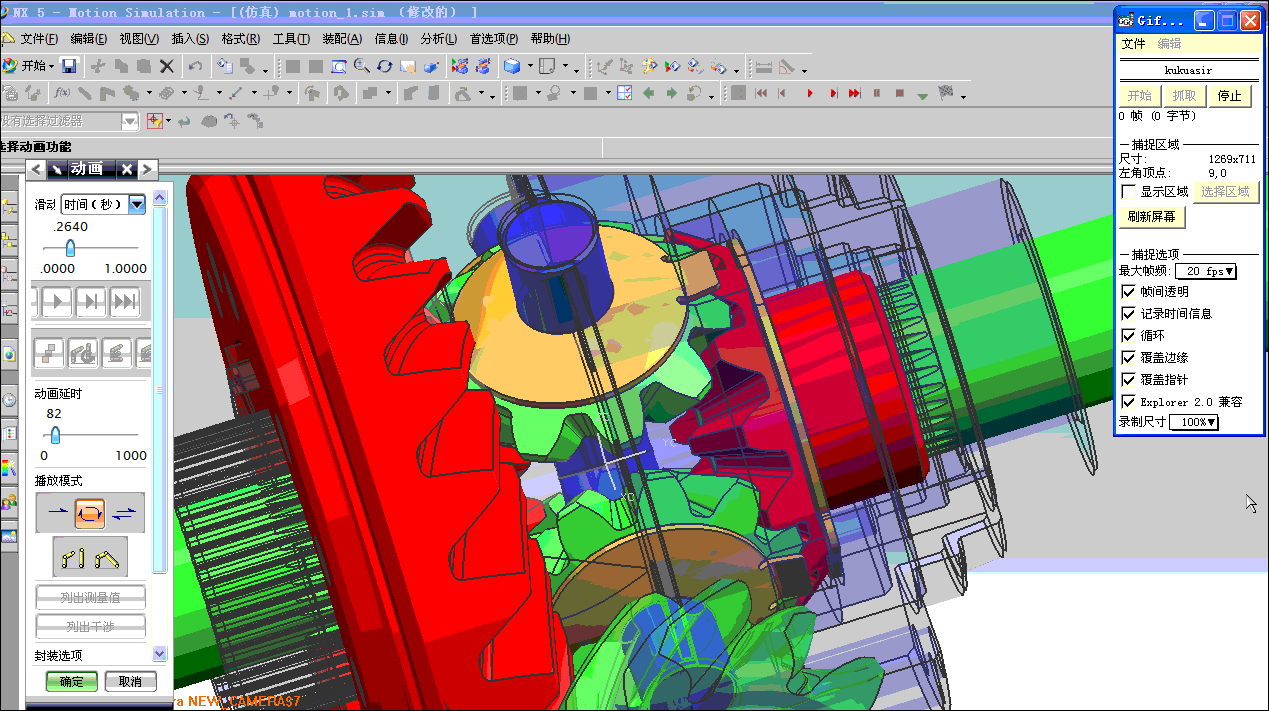Open the selection filter combo box
Viewport: 1269px width, 711px height.
(x=68, y=121)
